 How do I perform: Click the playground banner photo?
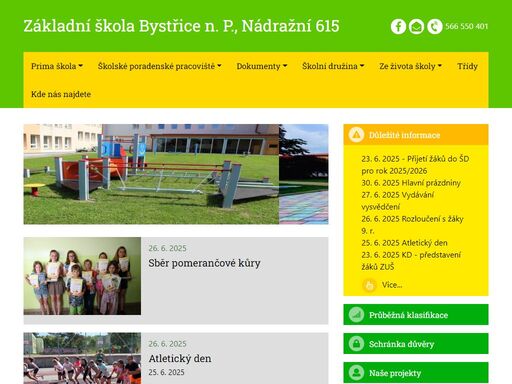(176, 174)
